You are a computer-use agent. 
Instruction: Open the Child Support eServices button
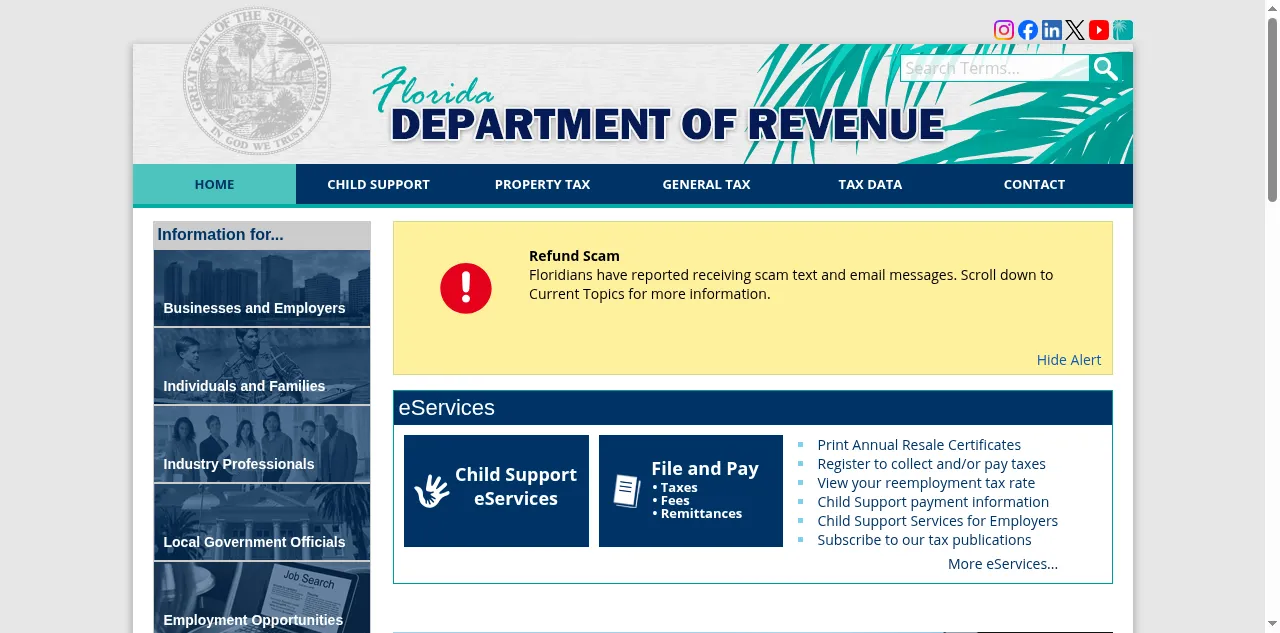[496, 491]
